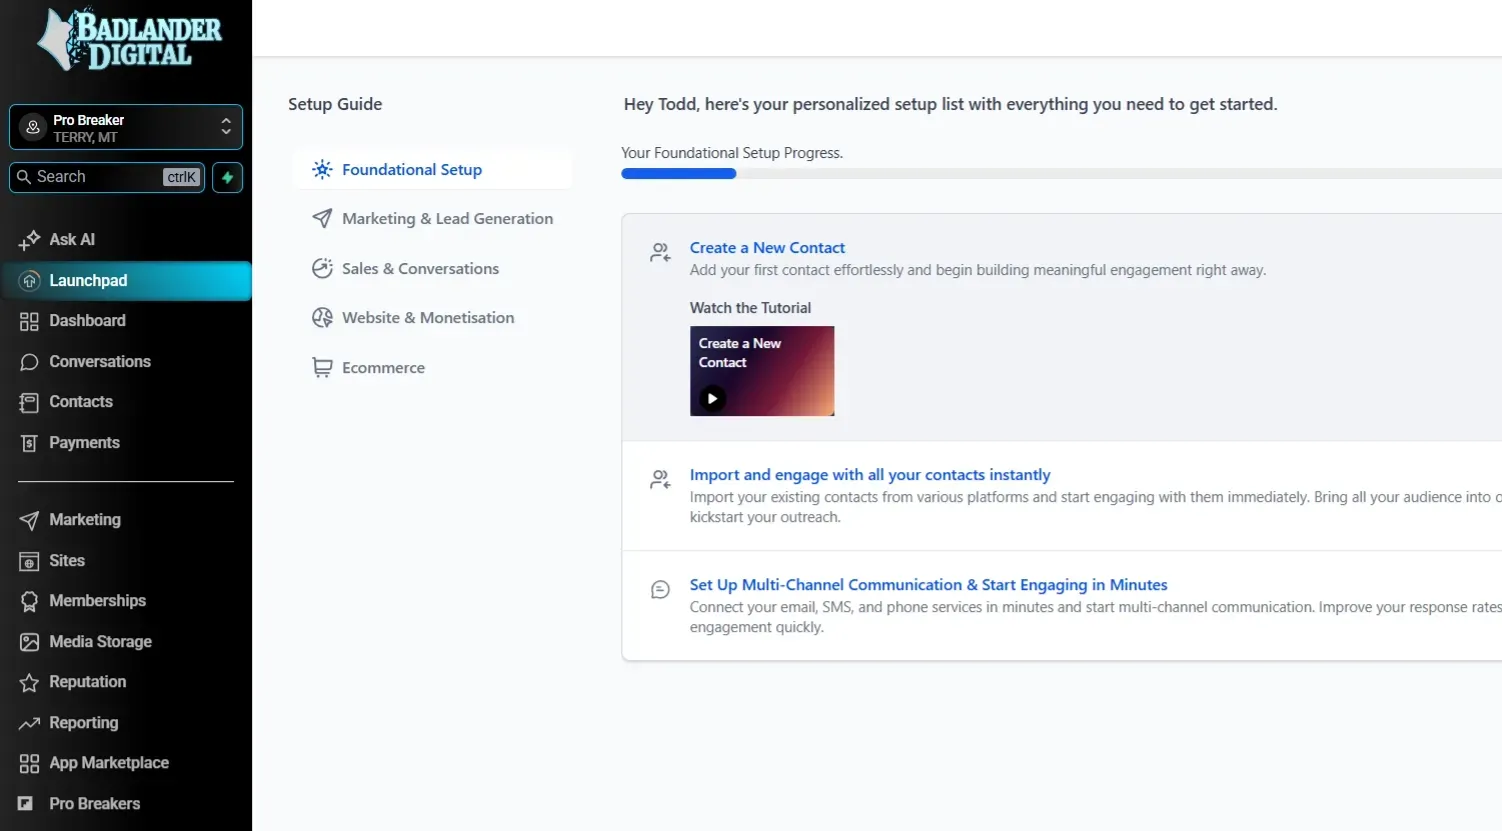The image size is (1502, 831).
Task: Open Set Up Multi-Channel Communication
Action: click(x=928, y=584)
